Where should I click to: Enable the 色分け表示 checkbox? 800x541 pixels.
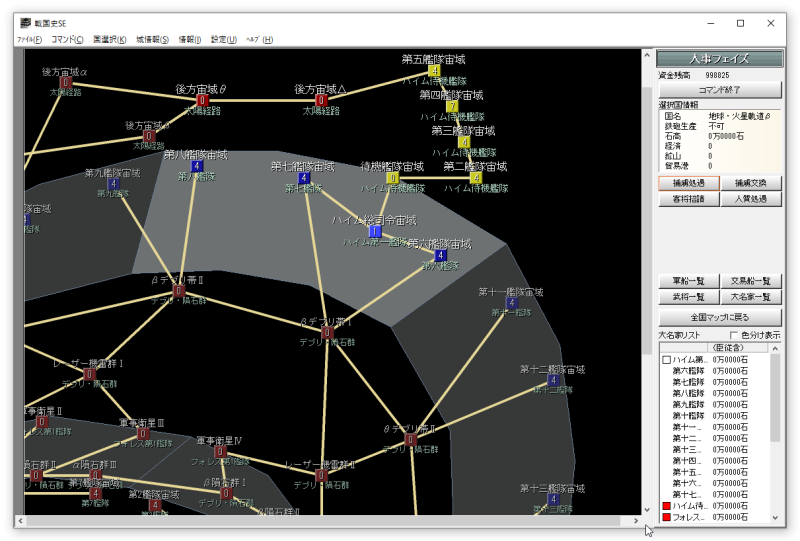coord(734,335)
